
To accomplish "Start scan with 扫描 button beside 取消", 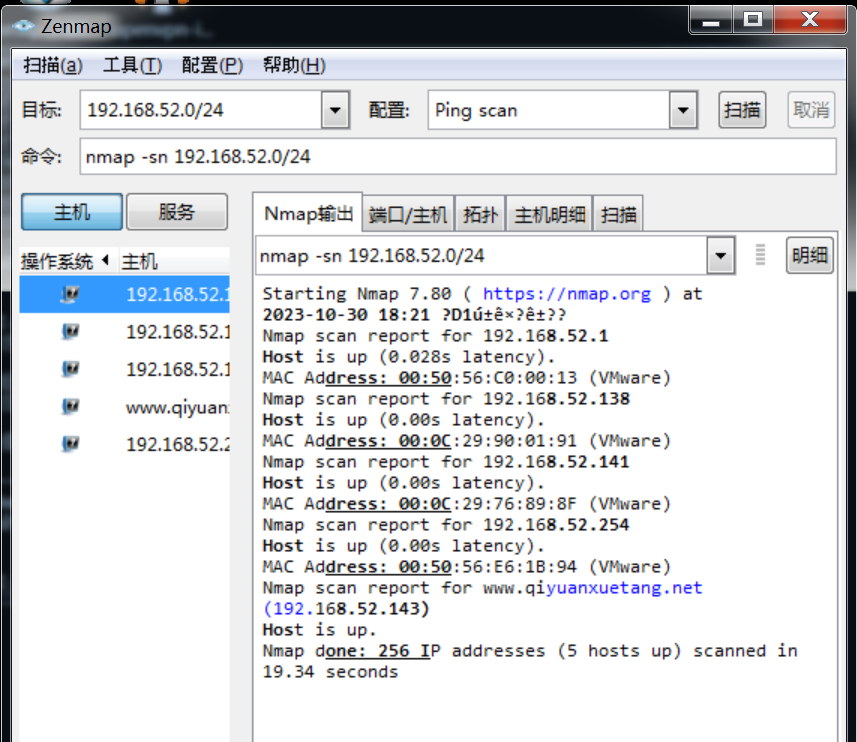I will tap(742, 110).
